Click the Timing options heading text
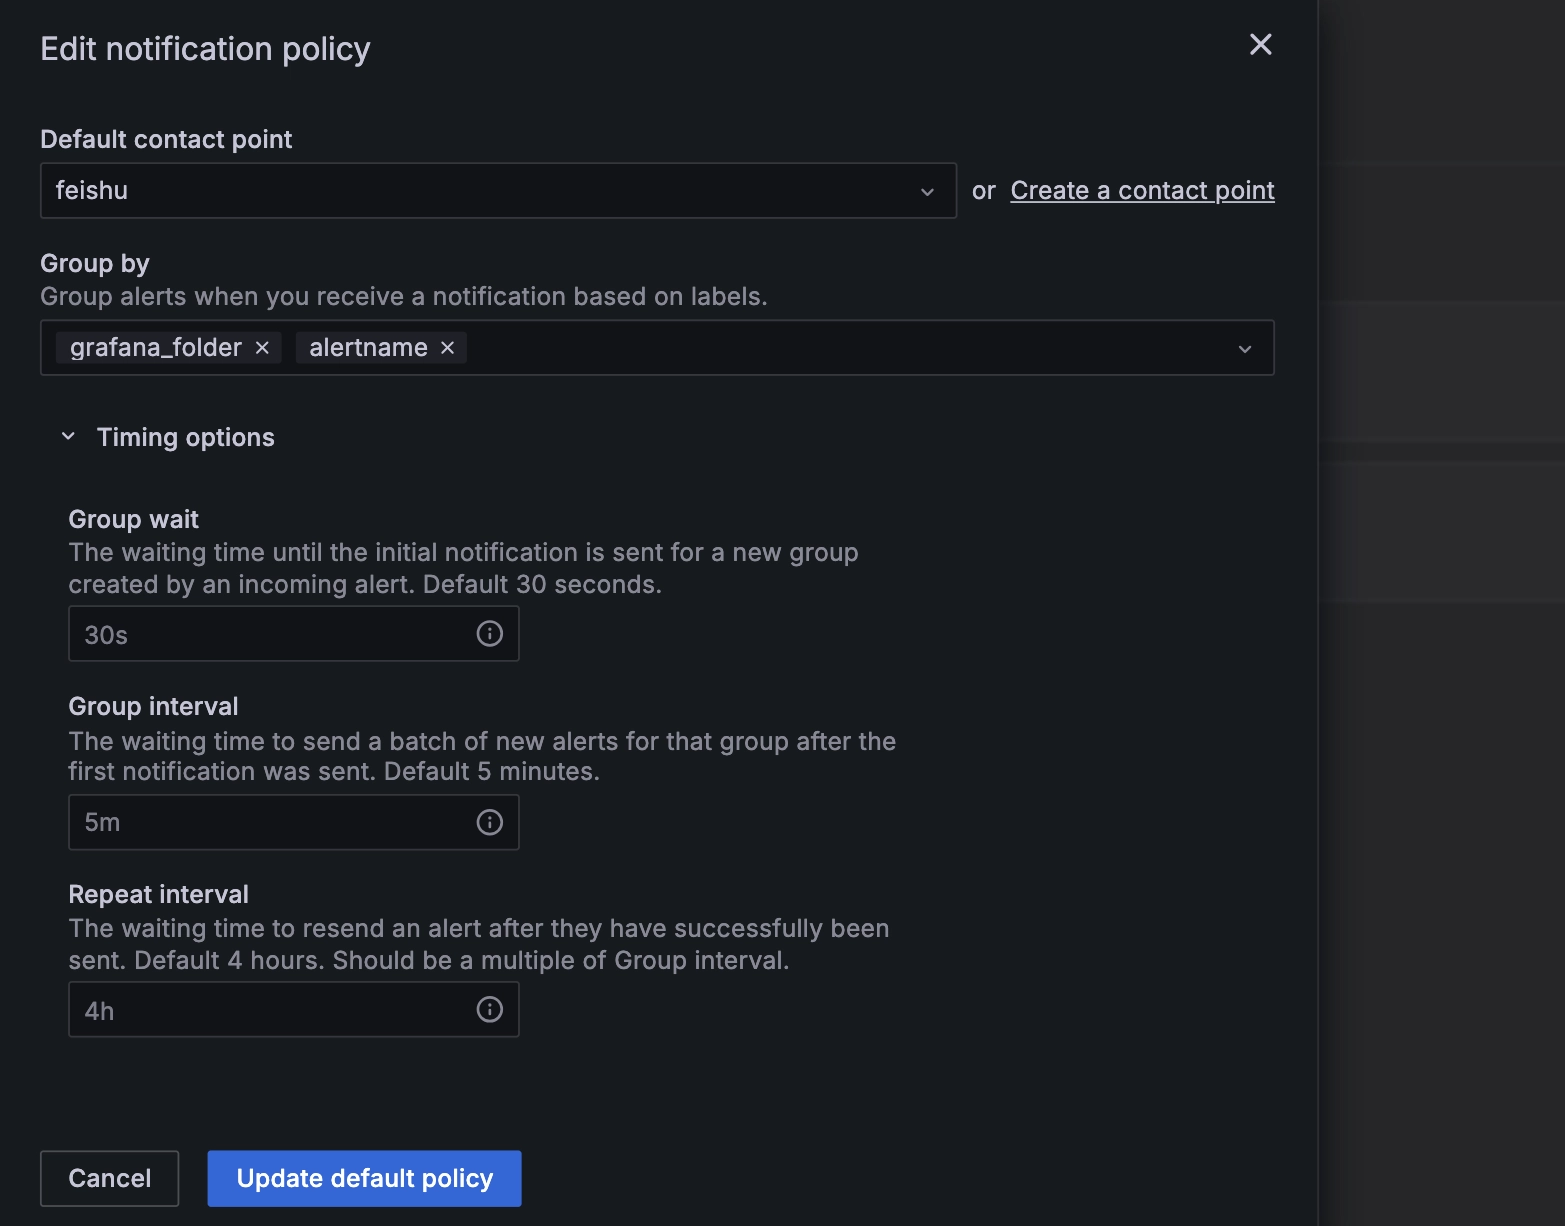1565x1226 pixels. pyautogui.click(x=185, y=437)
